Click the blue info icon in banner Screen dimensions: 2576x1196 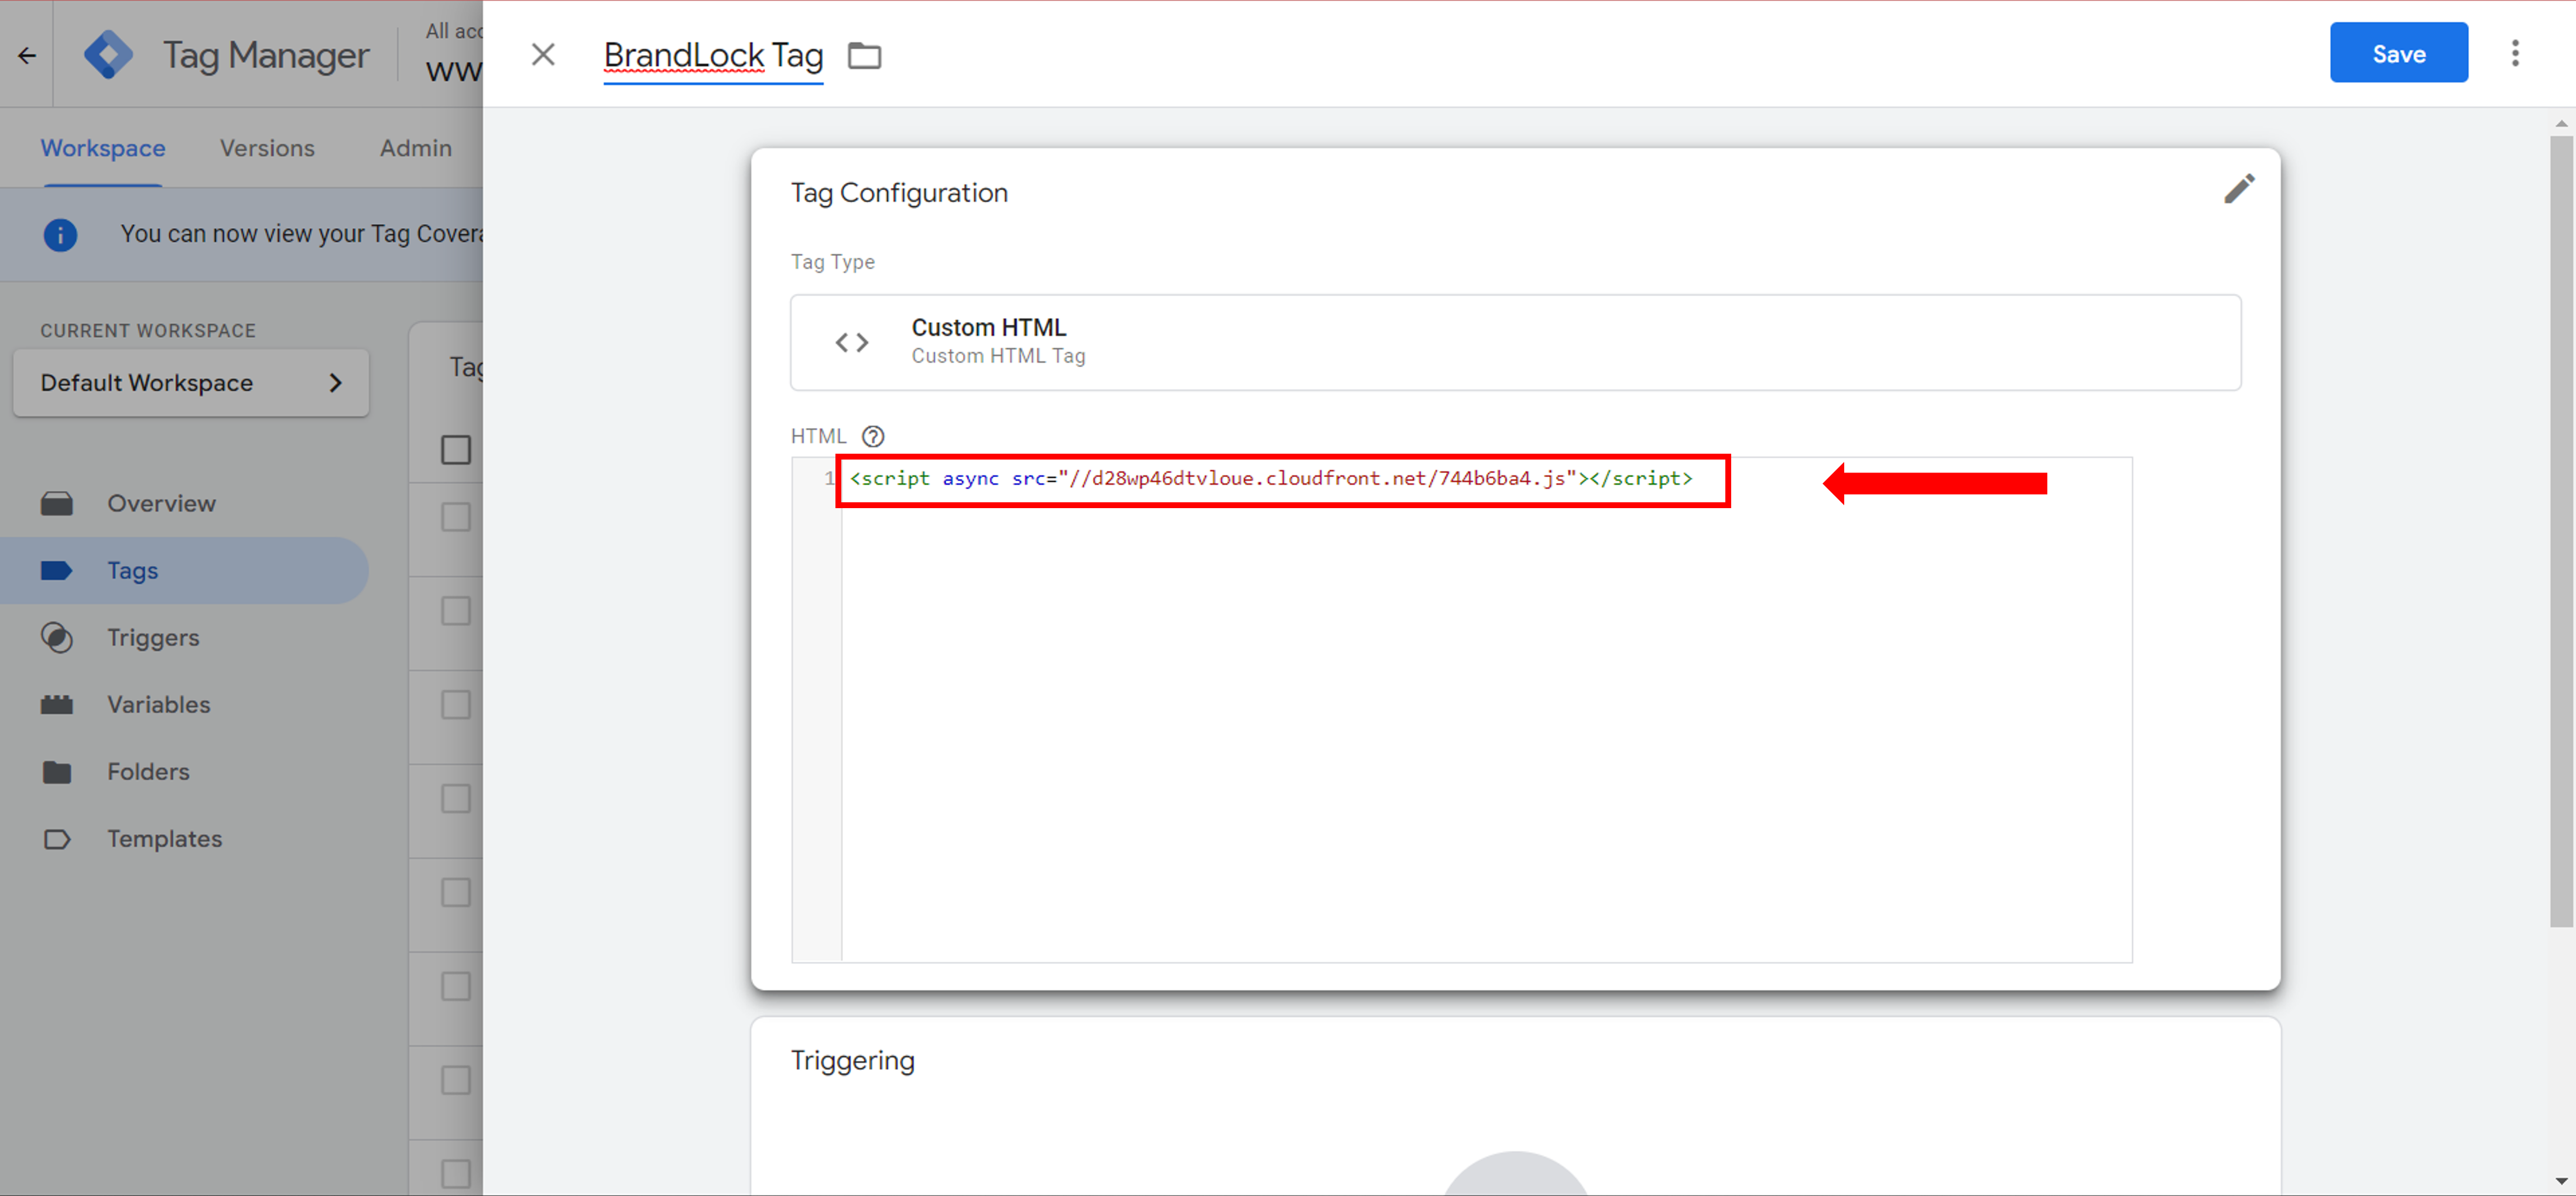[x=60, y=234]
